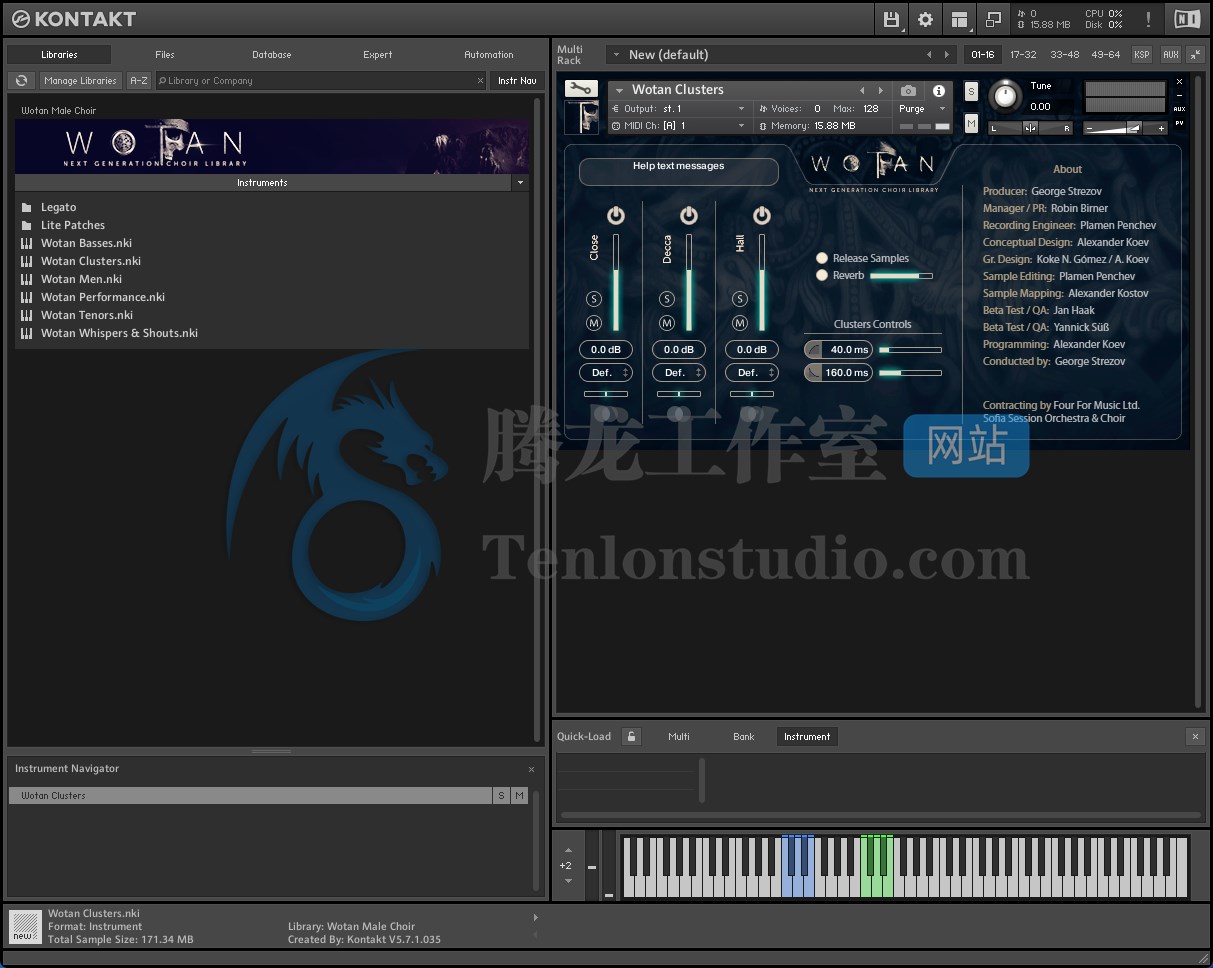
Task: Click pan center icon under Tune knob
Action: click(x=1030, y=127)
